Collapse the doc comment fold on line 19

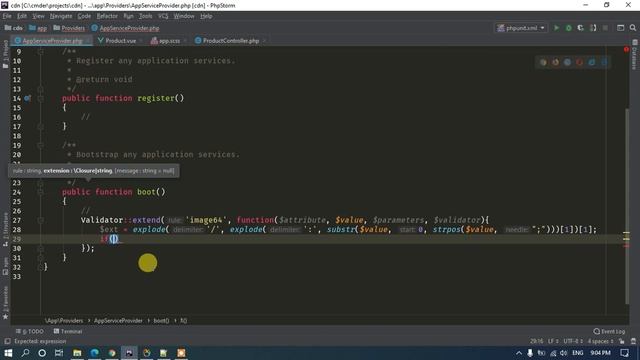(x=40, y=145)
